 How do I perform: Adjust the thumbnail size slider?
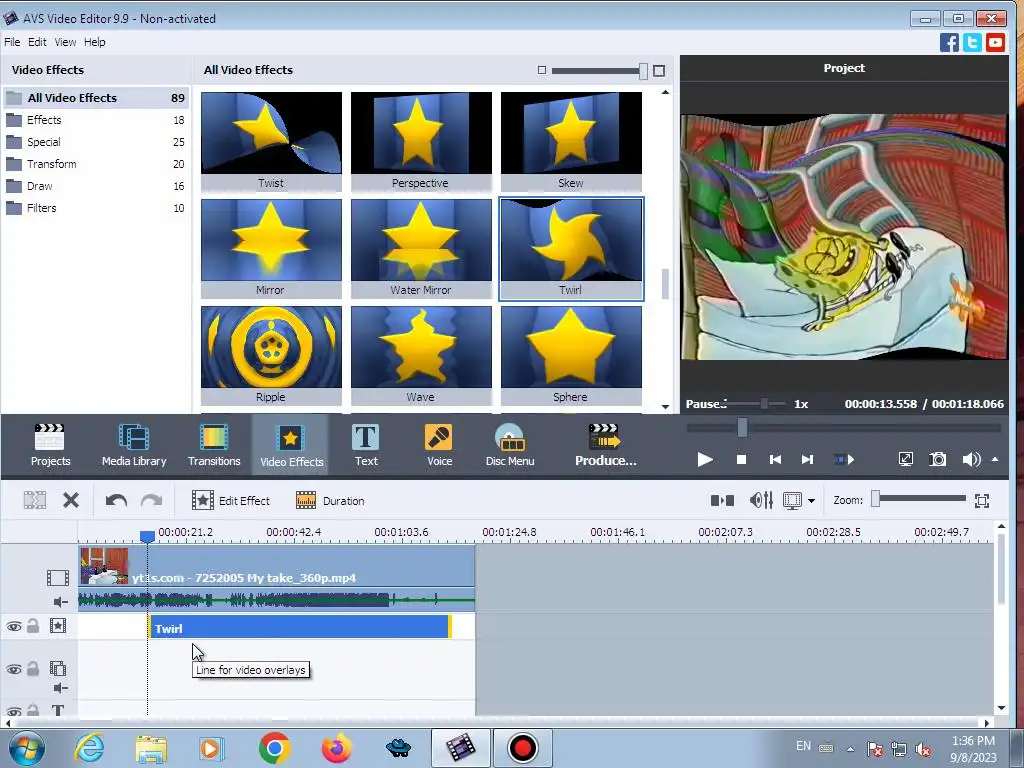pos(643,71)
